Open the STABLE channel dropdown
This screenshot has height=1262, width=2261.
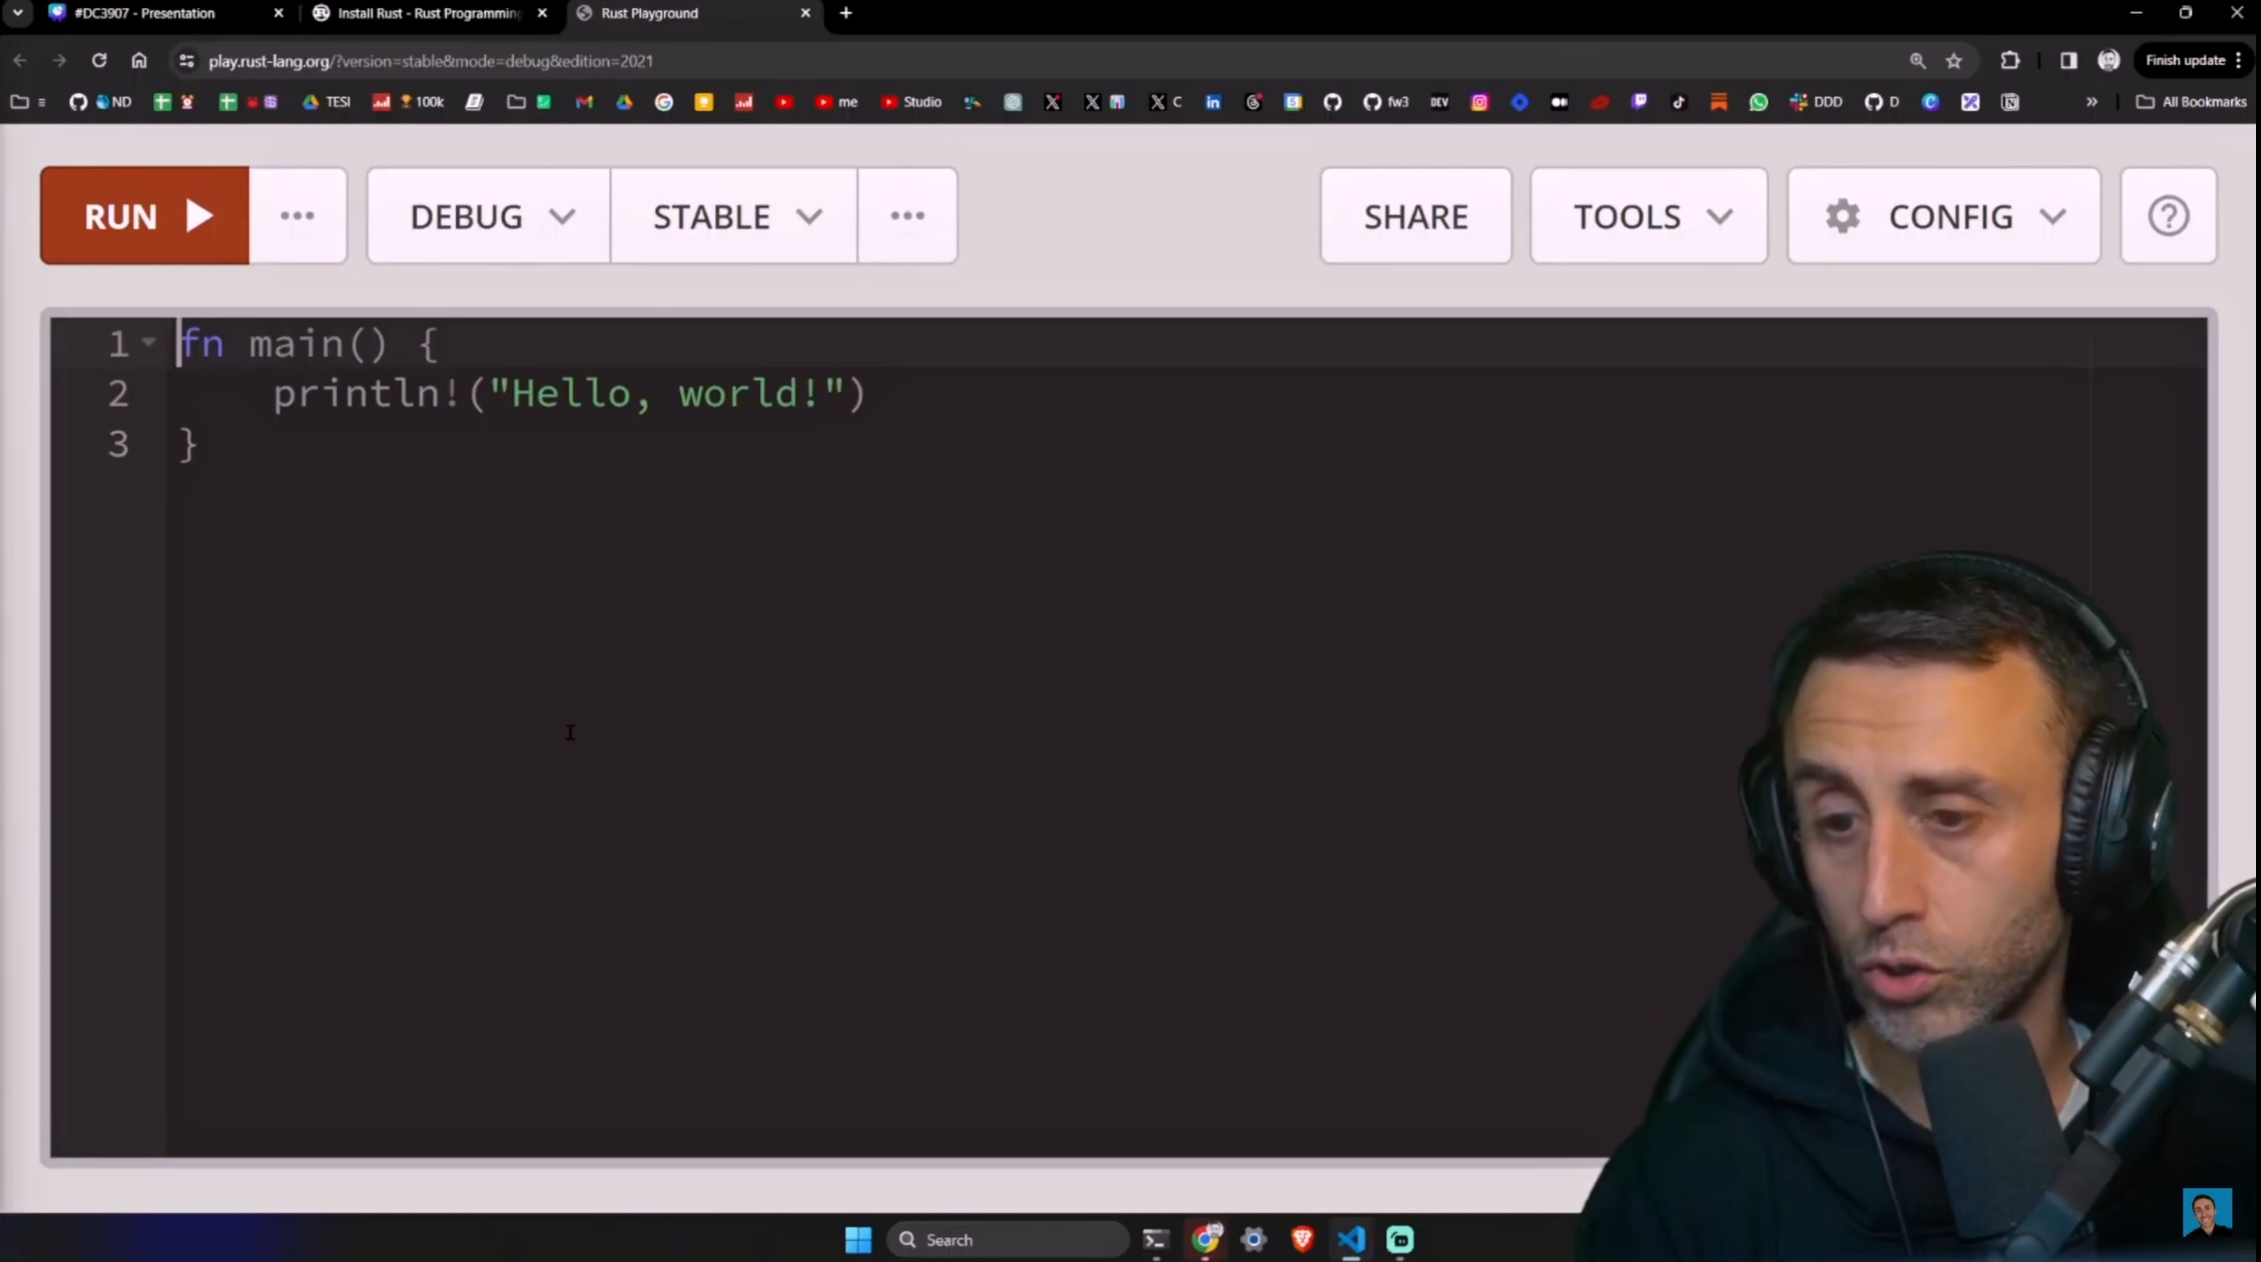[733, 215]
